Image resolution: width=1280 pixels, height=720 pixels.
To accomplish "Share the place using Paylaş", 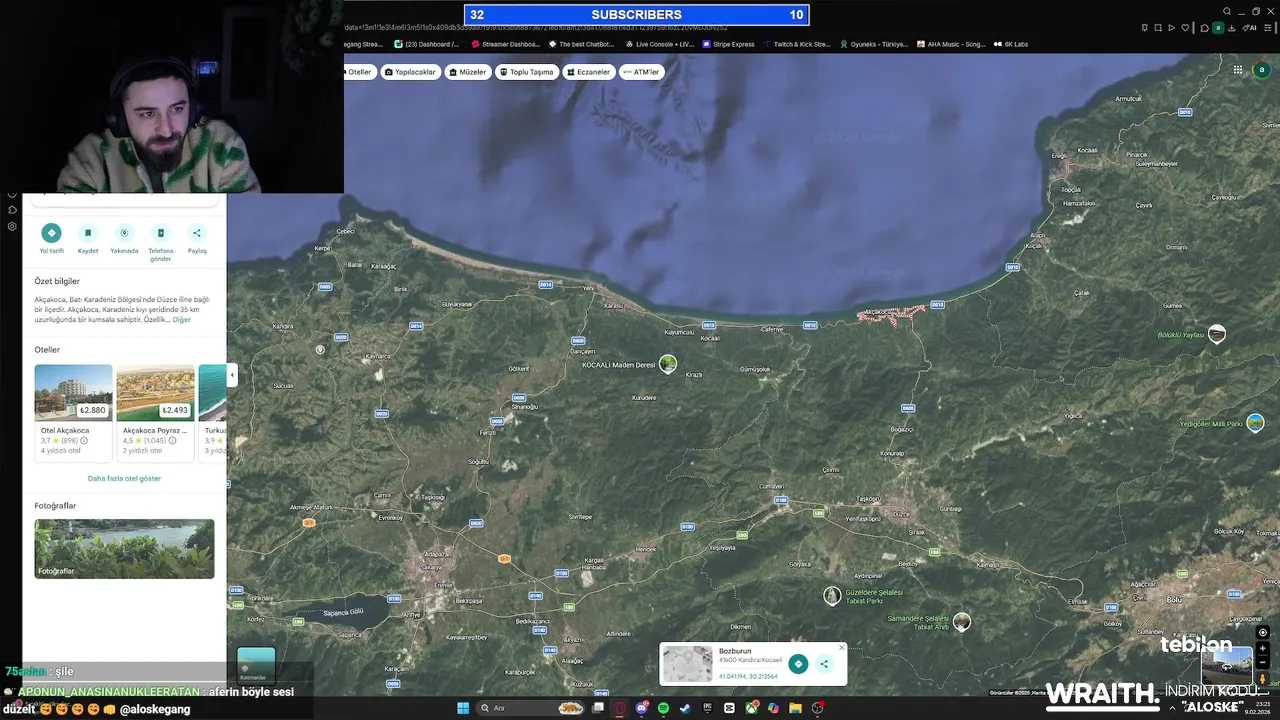I will tap(197, 233).
